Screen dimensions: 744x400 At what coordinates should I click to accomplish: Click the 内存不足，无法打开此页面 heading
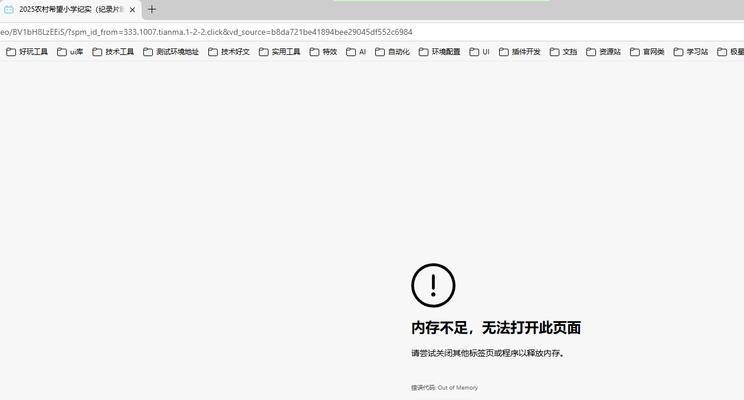point(496,328)
